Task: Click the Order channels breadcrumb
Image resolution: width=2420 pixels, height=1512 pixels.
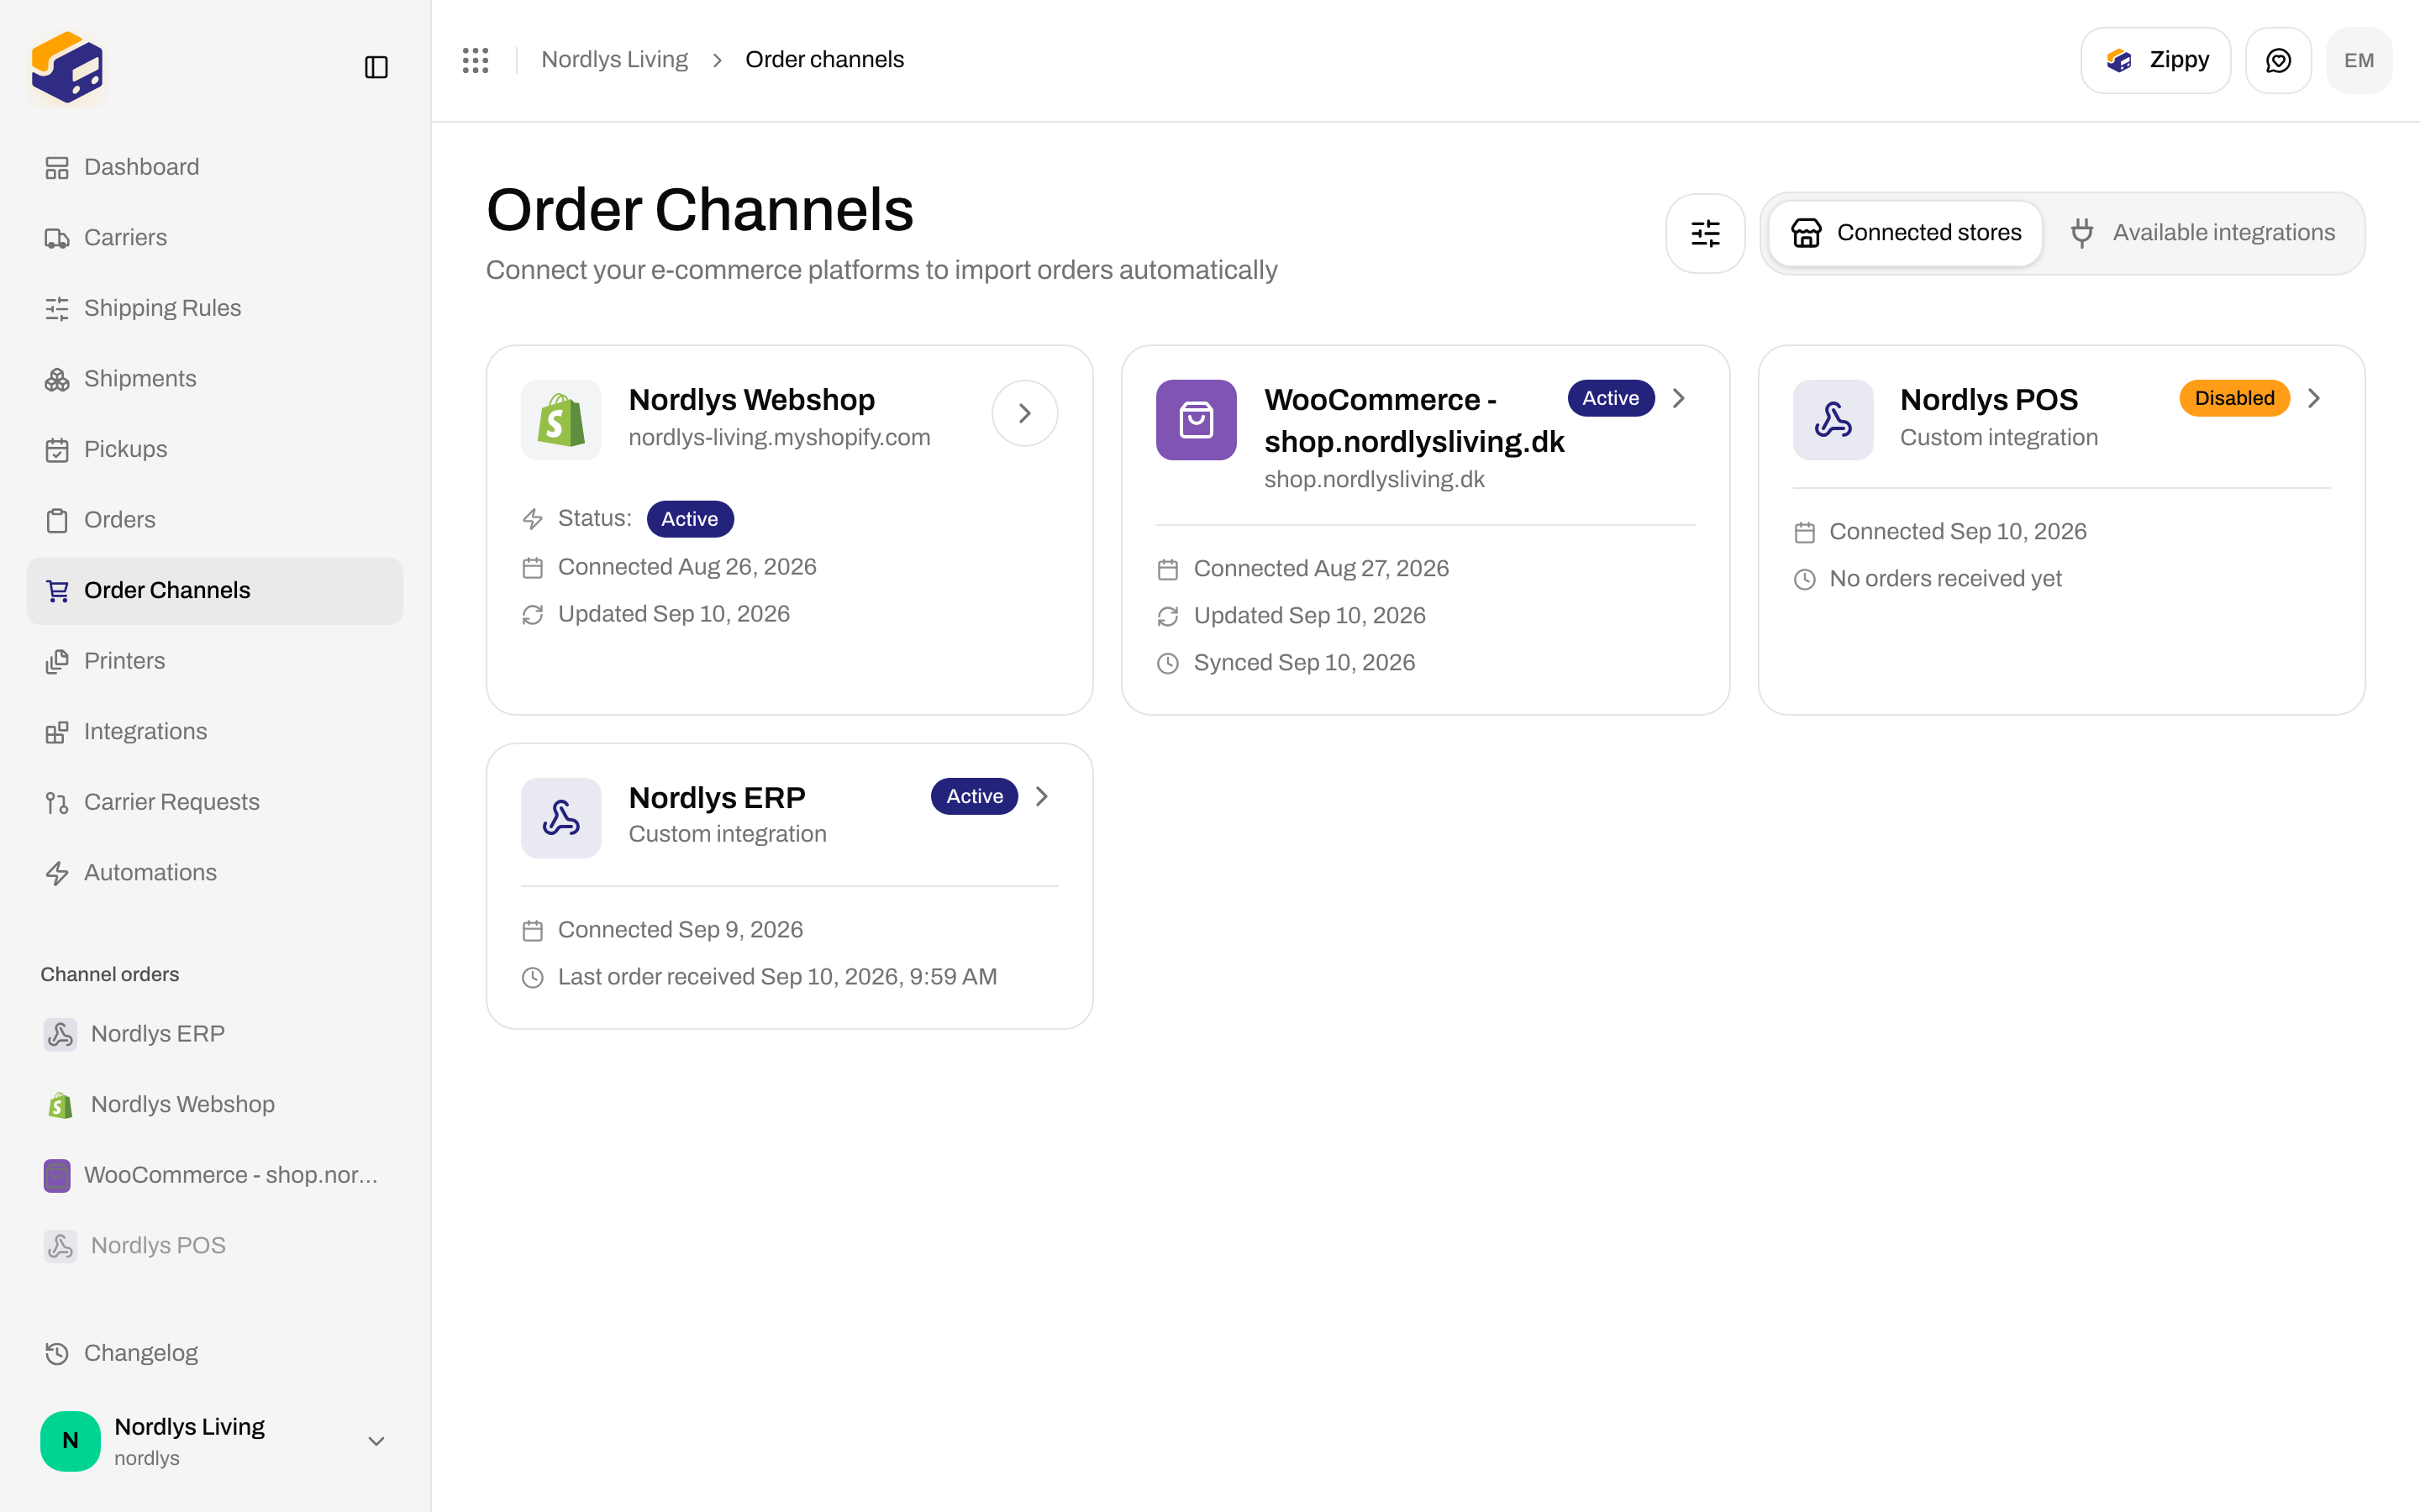Action: 824,60
